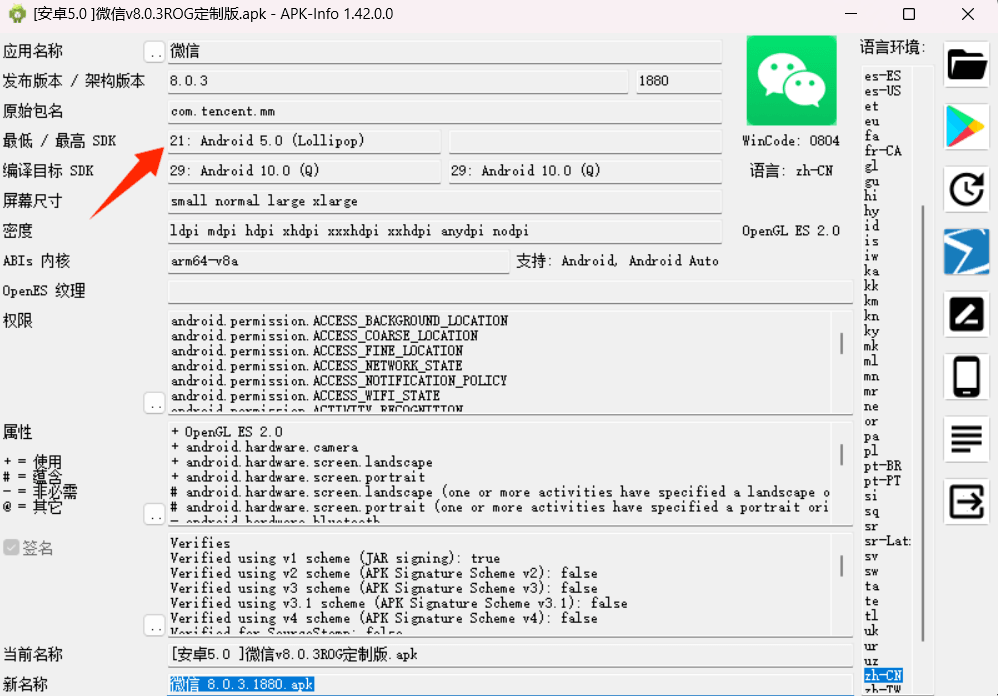The height and width of the screenshot is (696, 998).
Task: Click the build version field 1880
Action: pyautogui.click(x=679, y=81)
